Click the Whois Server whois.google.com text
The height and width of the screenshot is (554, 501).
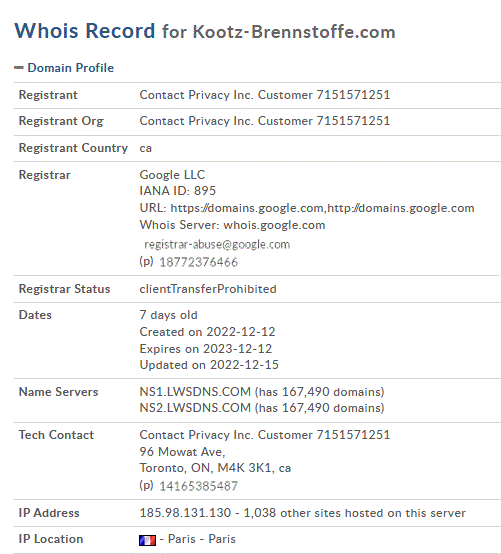(x=232, y=225)
